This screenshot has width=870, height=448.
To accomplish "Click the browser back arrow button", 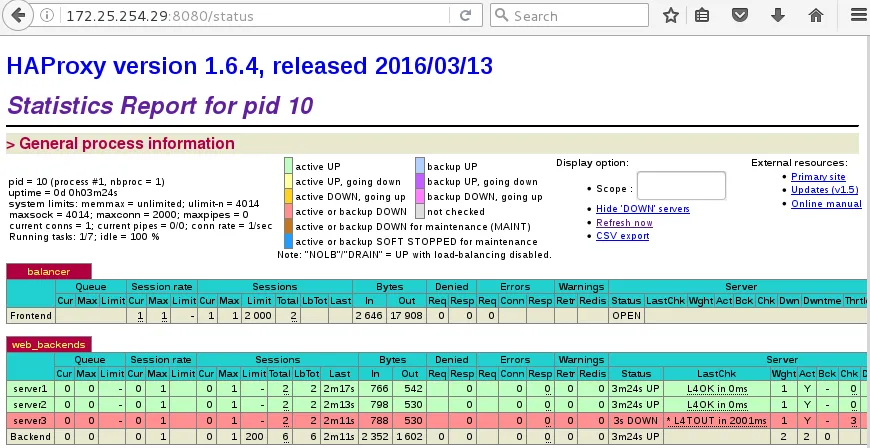I will (x=17, y=15).
